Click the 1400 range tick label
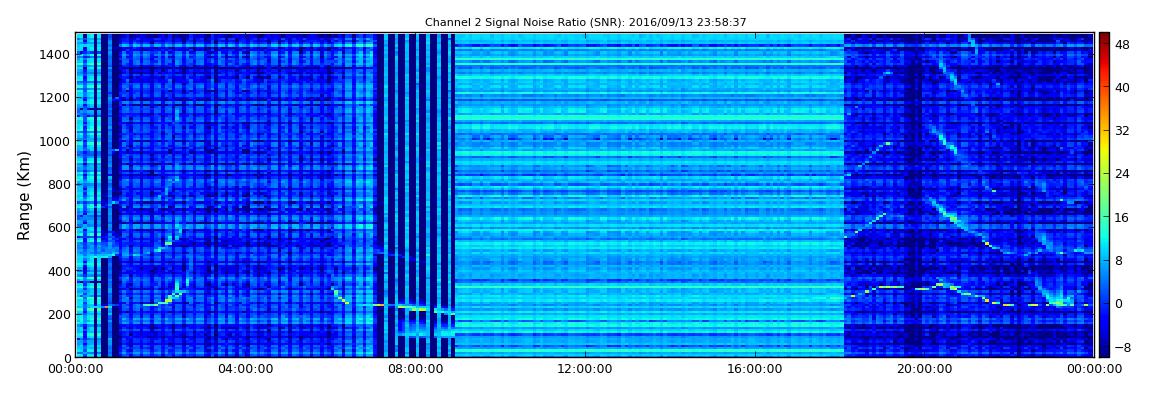Screen dimensions: 1150x407 point(55,54)
